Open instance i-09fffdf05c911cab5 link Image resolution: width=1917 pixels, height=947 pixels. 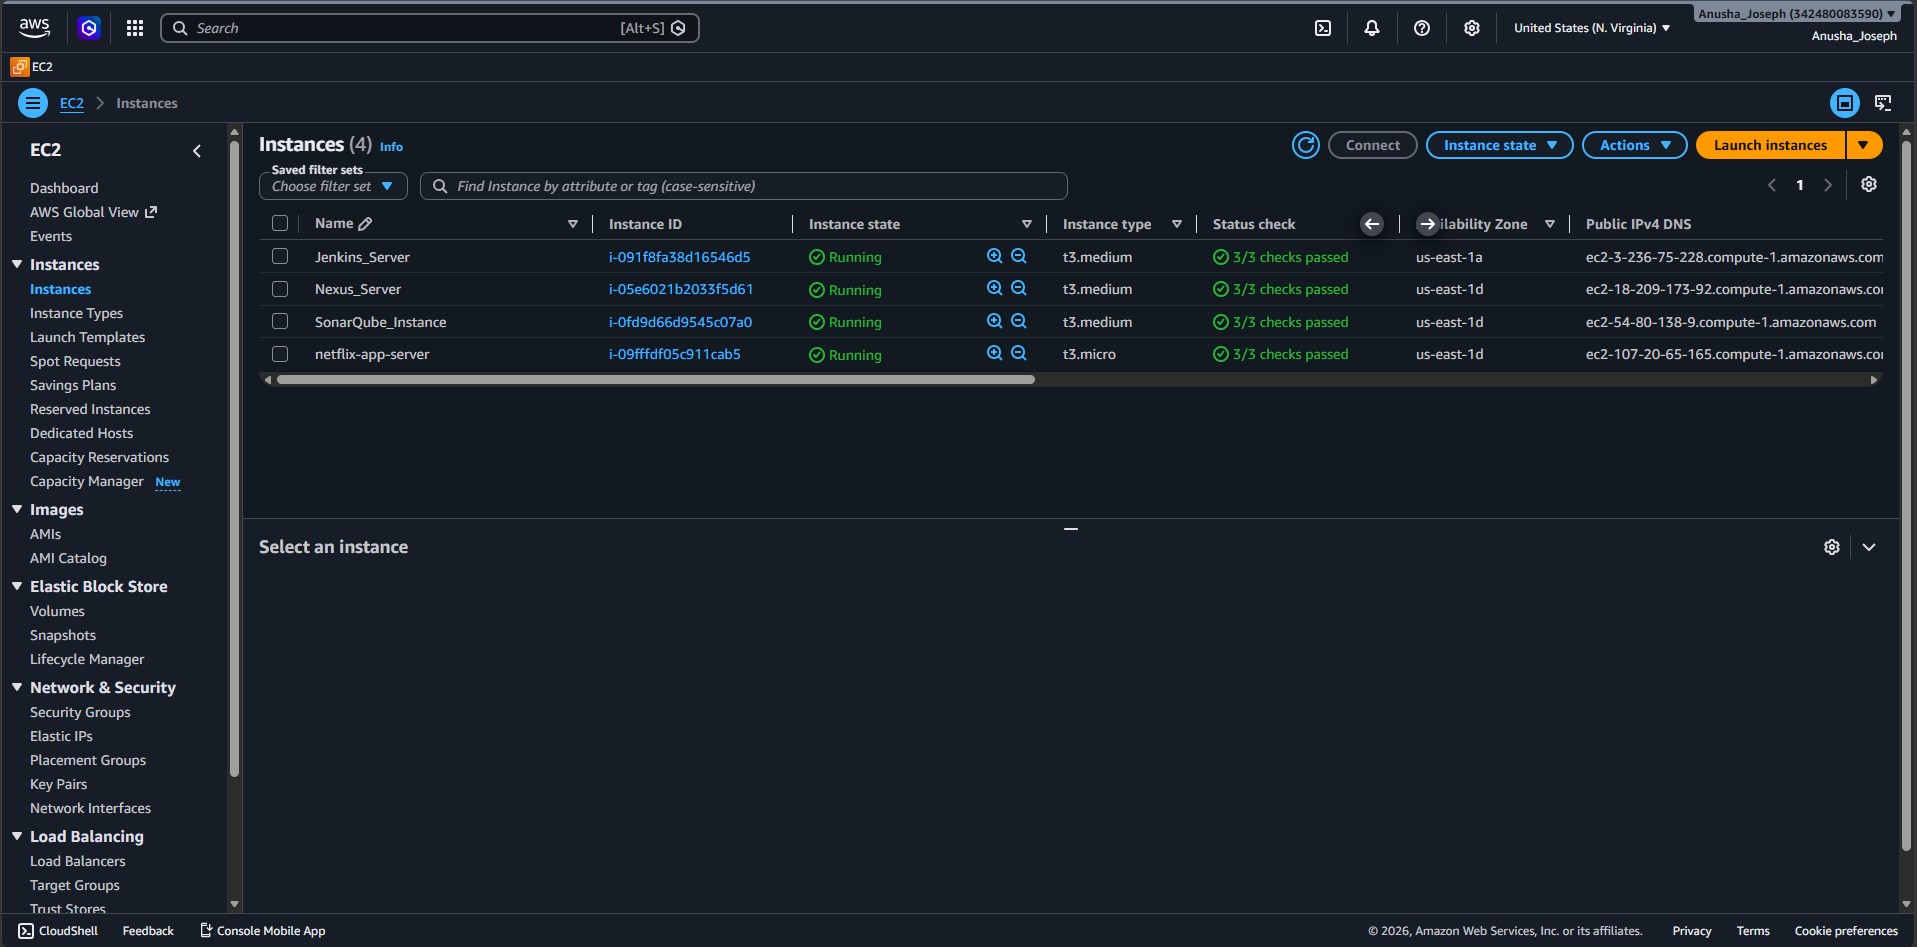click(x=675, y=354)
